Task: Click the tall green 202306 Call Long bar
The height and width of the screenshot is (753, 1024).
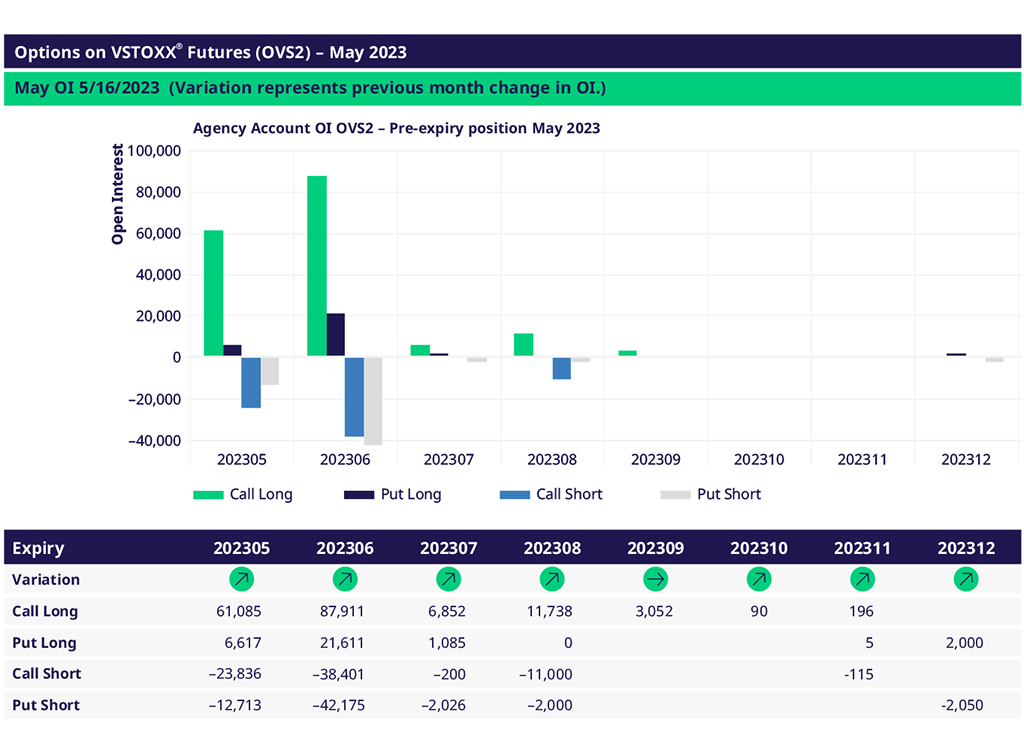Action: point(317,265)
